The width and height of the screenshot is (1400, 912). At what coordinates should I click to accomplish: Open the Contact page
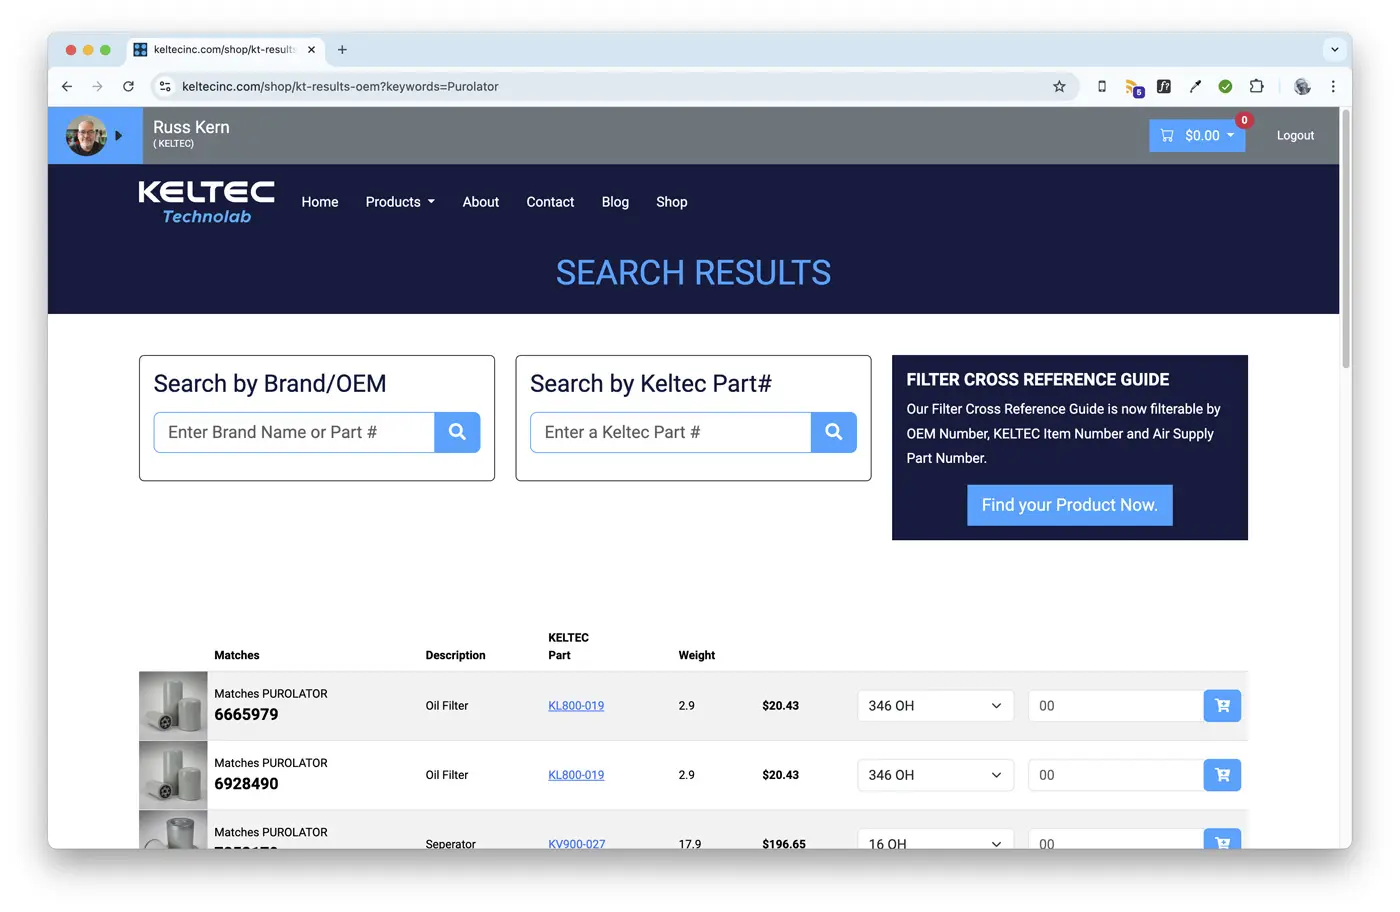(x=550, y=202)
